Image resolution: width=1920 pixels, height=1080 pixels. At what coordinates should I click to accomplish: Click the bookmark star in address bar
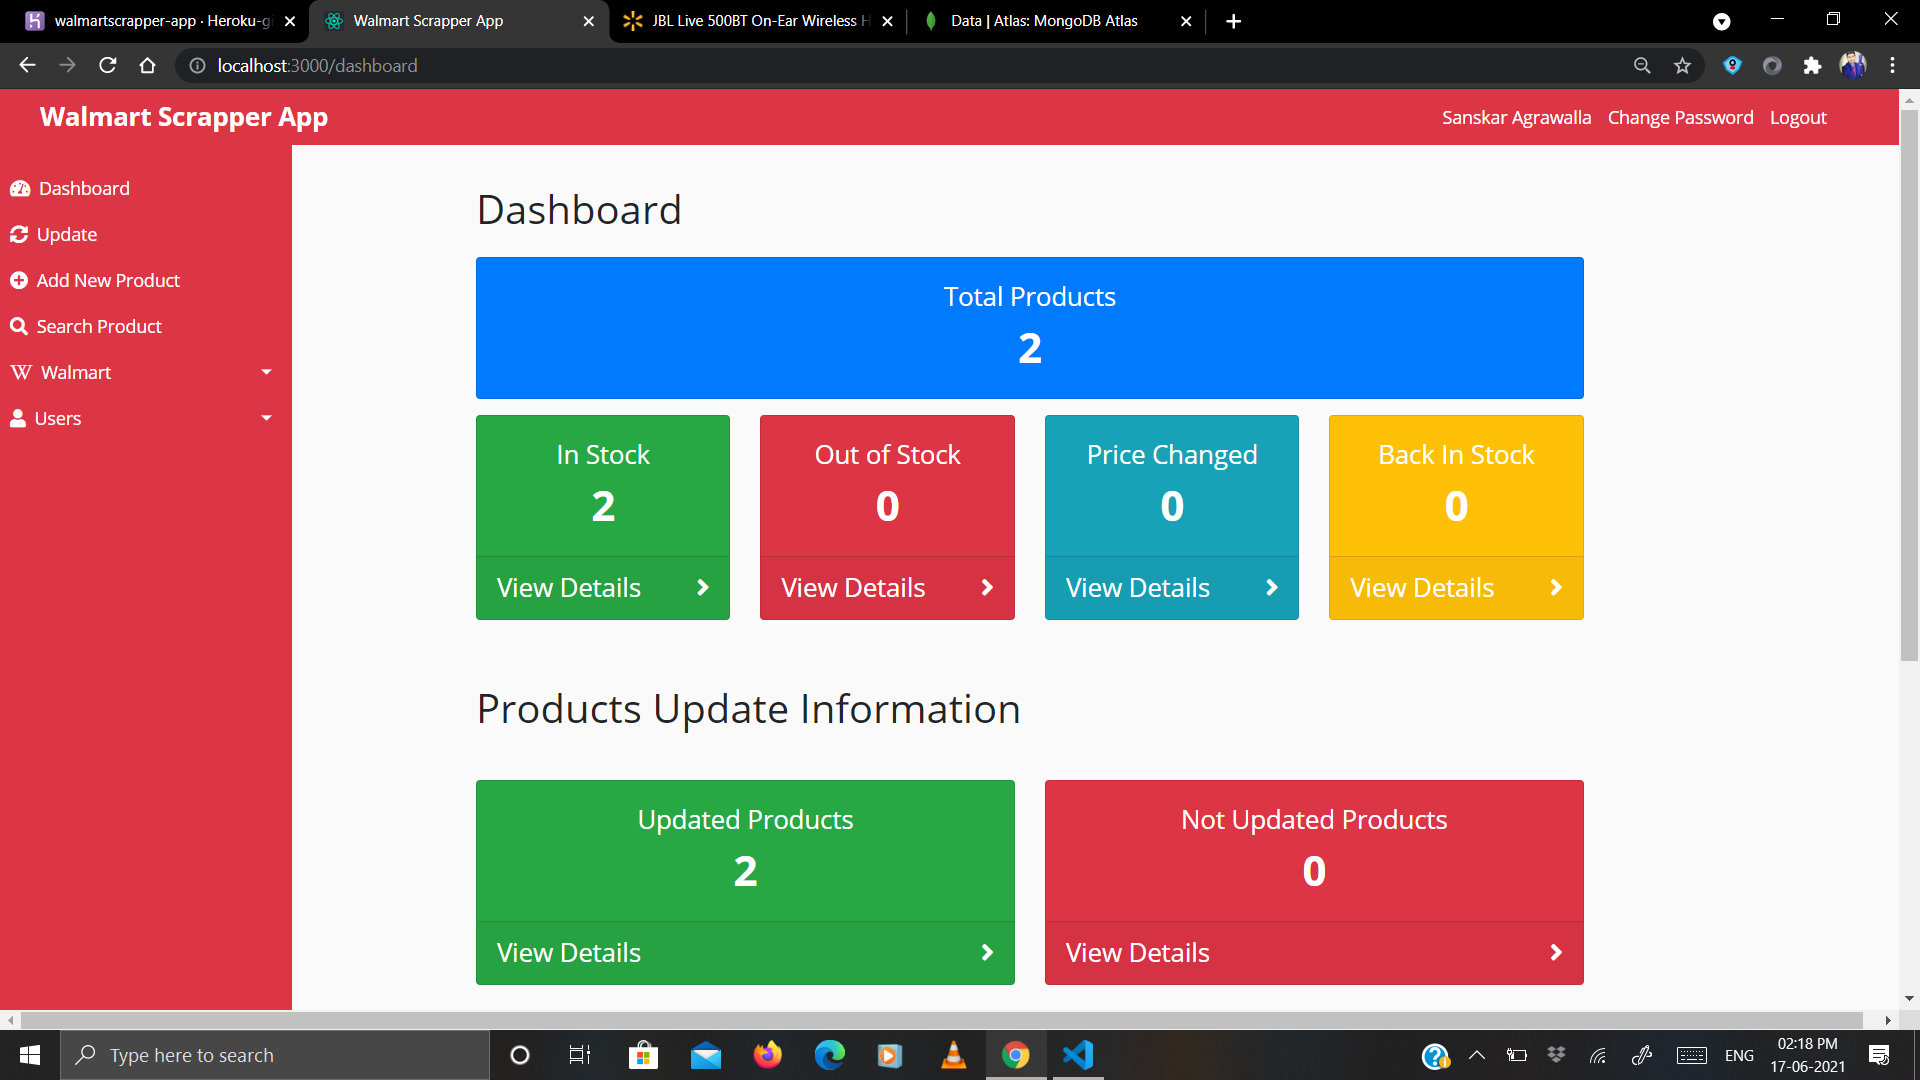[x=1683, y=65]
